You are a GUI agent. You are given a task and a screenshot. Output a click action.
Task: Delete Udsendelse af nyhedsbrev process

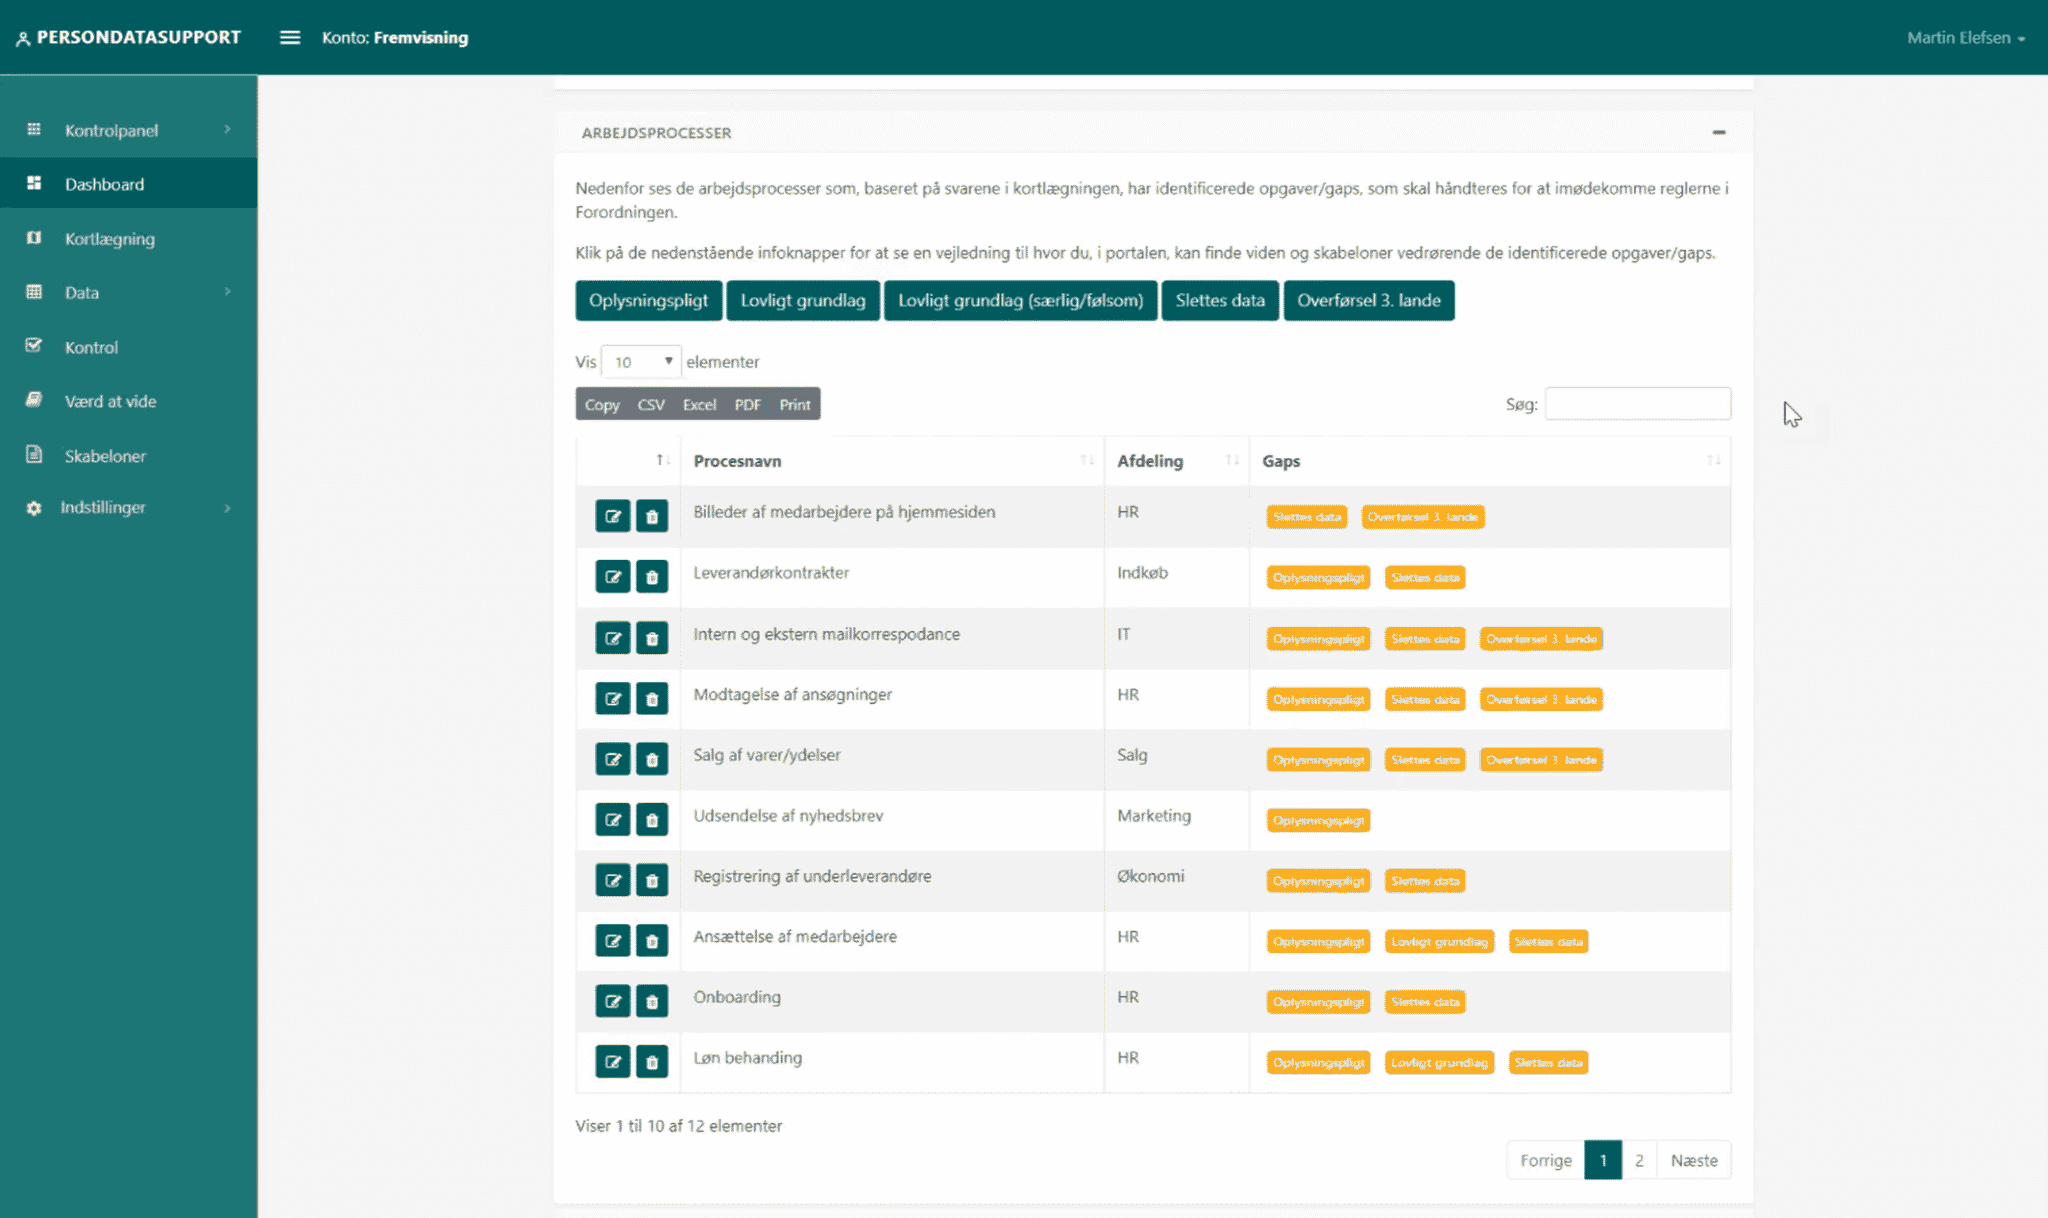(652, 820)
